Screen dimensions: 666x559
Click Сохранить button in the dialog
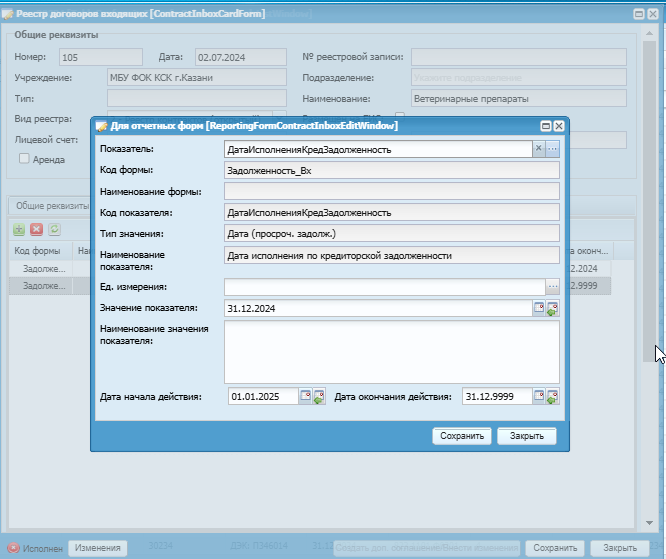pos(462,436)
